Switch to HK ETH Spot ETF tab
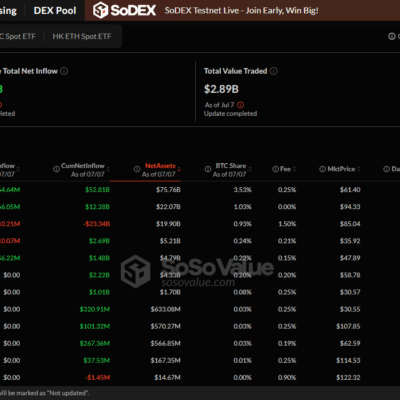Screen dimensions: 400x400 coord(82,36)
